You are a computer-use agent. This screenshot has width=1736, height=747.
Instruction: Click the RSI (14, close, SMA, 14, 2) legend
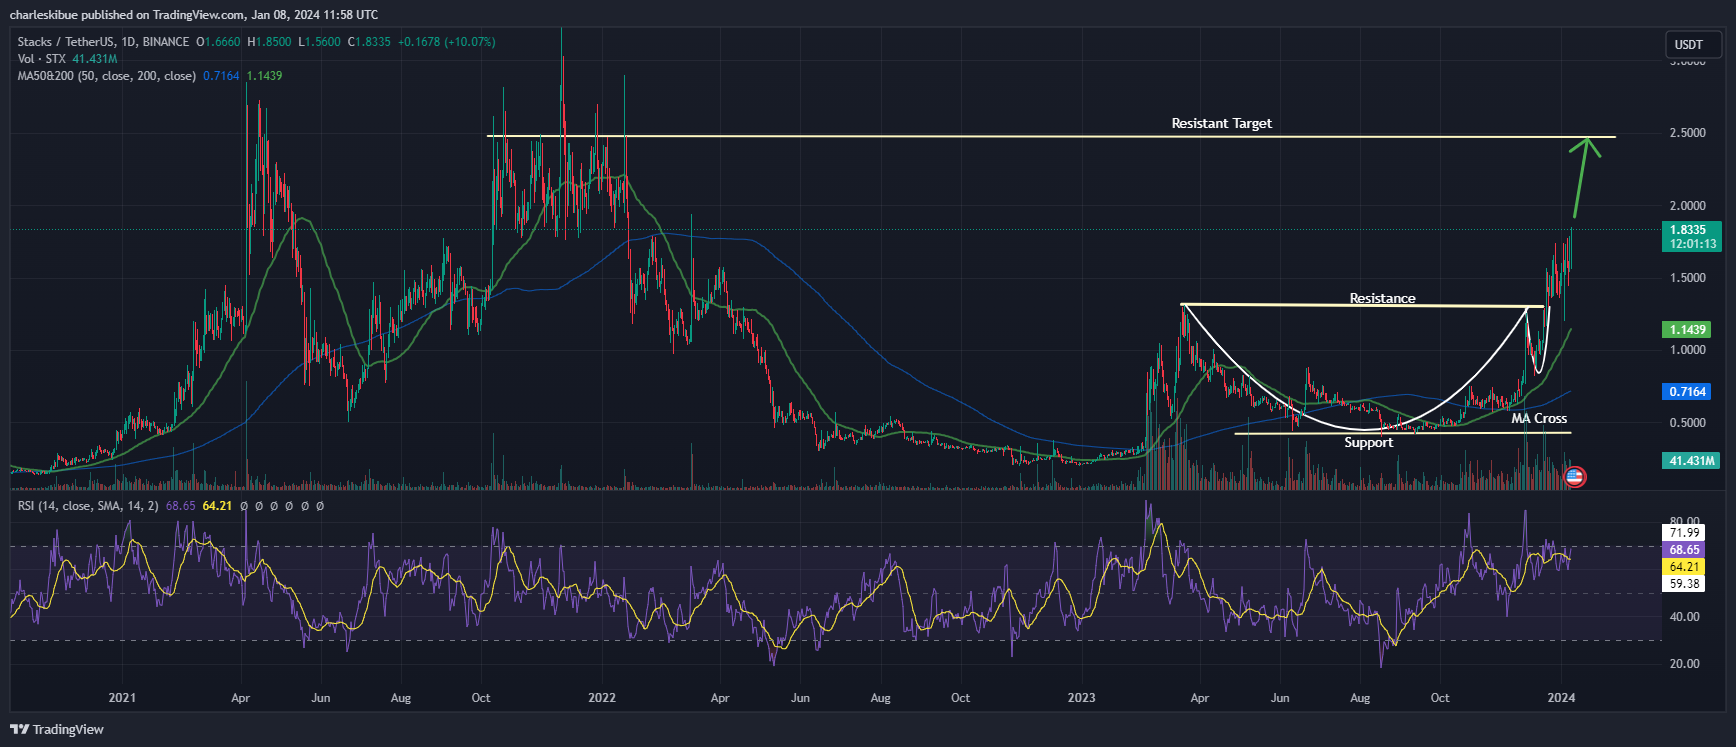(88, 506)
